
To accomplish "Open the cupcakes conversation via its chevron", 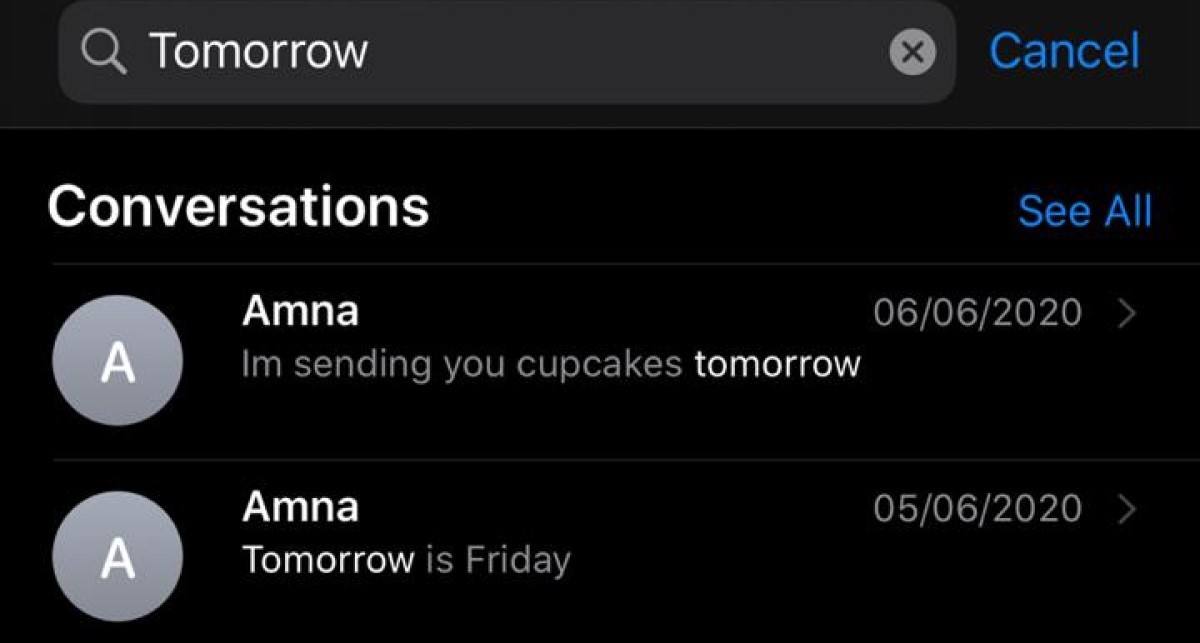I will point(1127,314).
